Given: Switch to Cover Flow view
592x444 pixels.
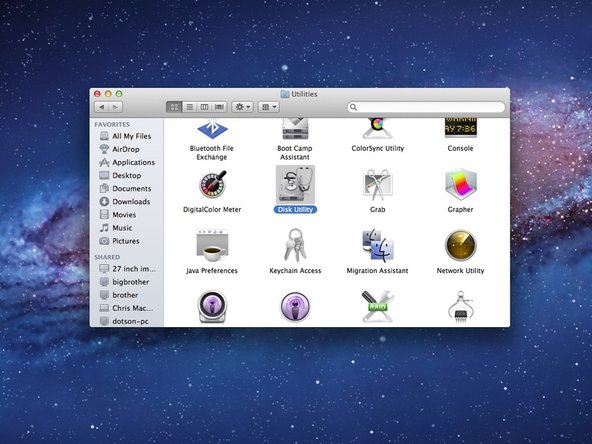Looking at the screenshot, I should pyautogui.click(x=219, y=107).
